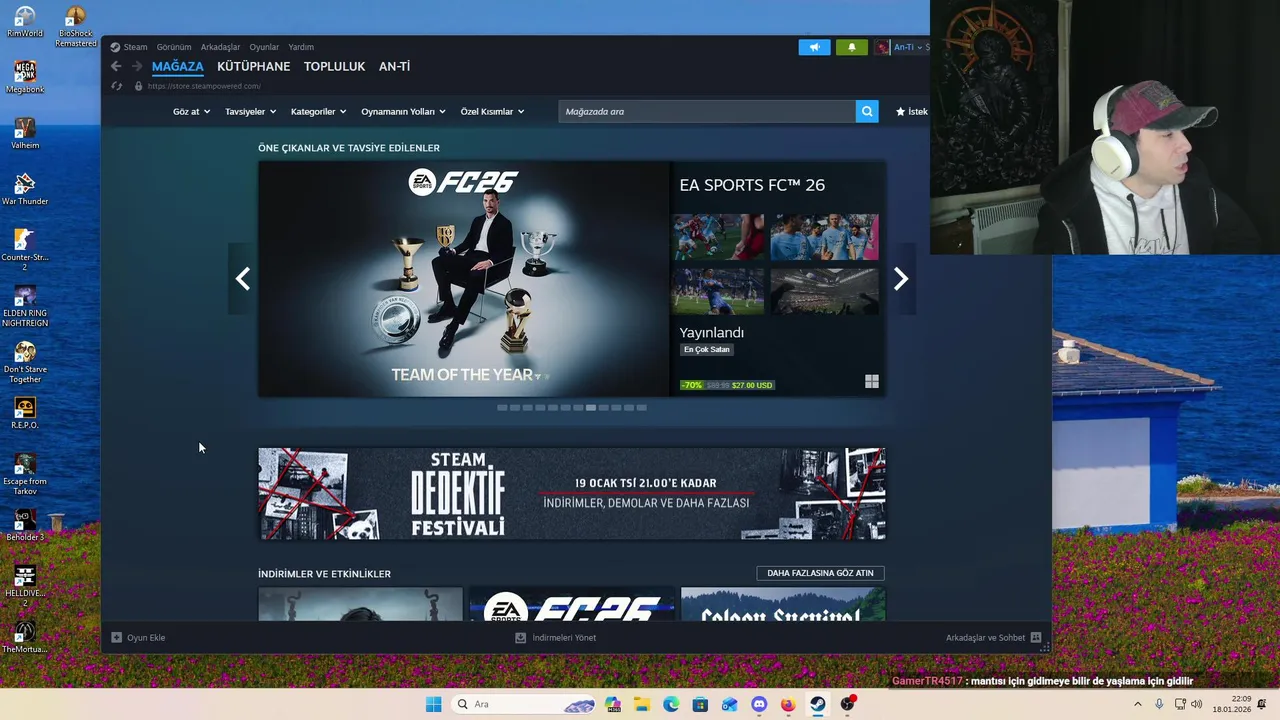Click the EA SPORTS FC™ 26 title
This screenshot has width=1280, height=720.
752,185
